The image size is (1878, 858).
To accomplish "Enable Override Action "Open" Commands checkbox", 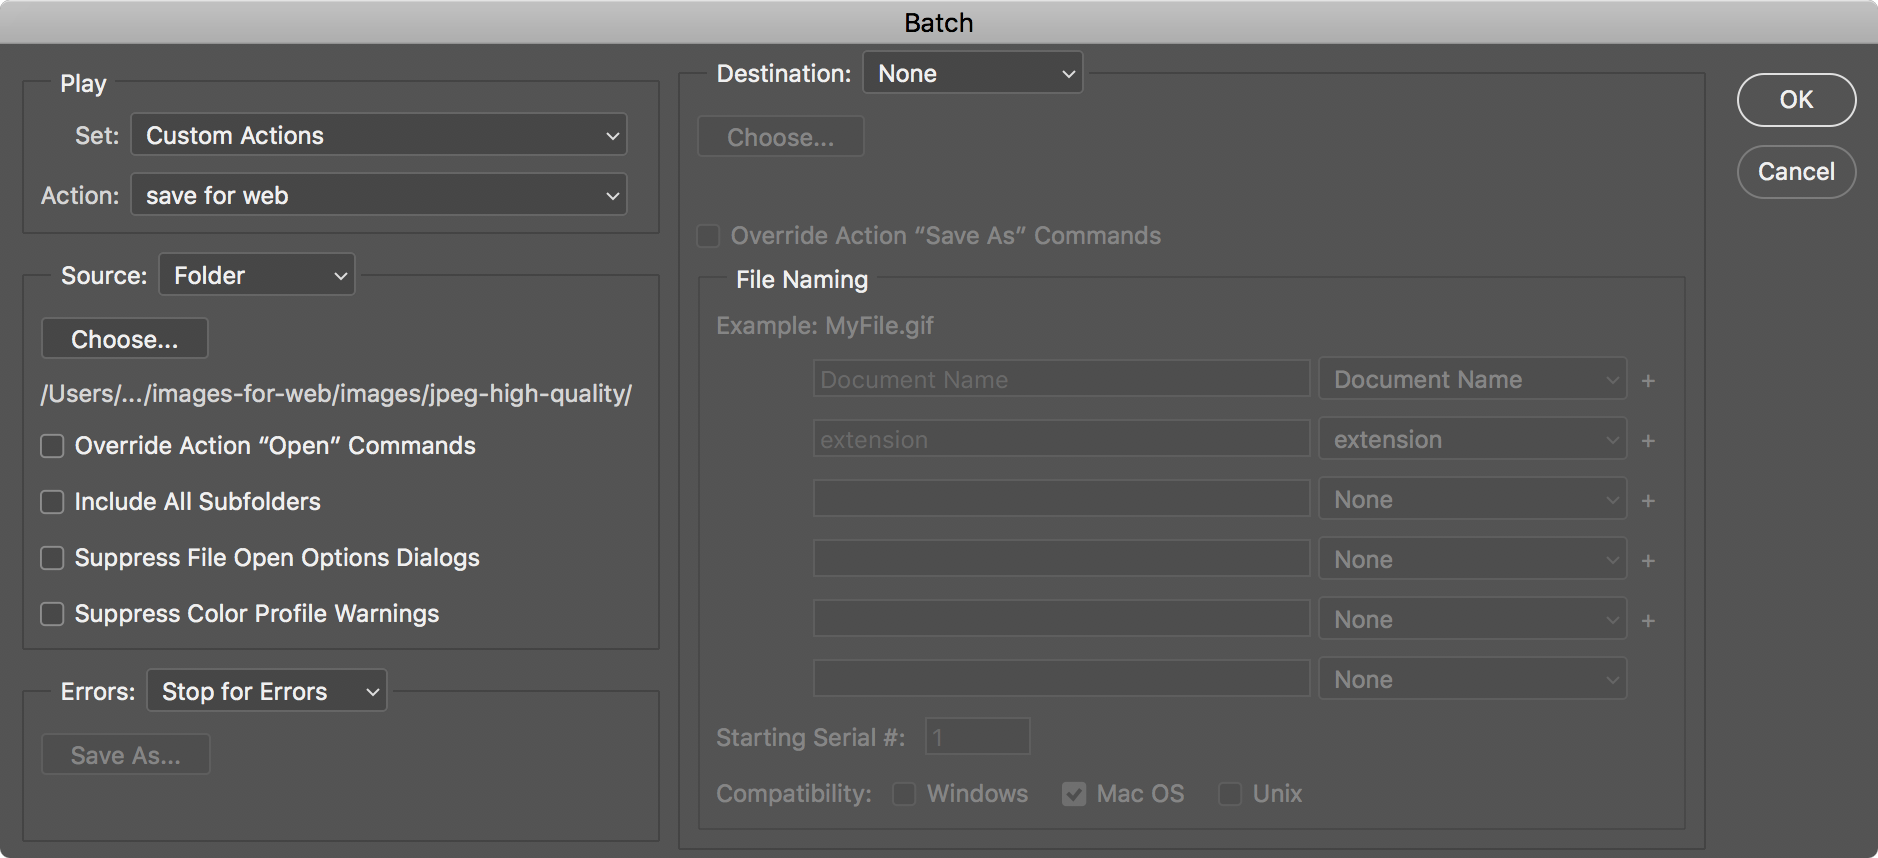I will [x=52, y=446].
